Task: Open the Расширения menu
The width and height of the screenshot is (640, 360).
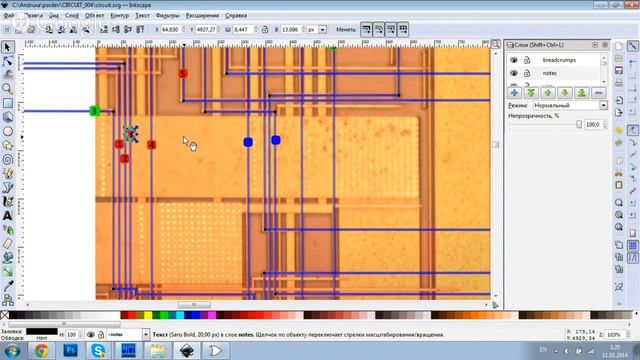Action: point(202,16)
